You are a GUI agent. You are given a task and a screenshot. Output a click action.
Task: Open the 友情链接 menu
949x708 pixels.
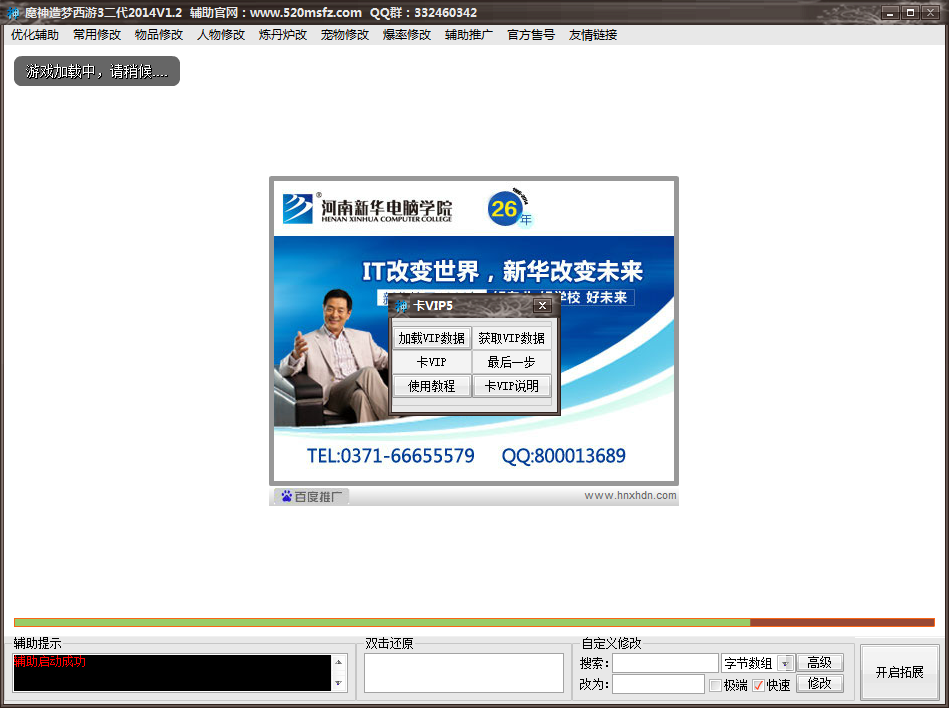click(593, 35)
